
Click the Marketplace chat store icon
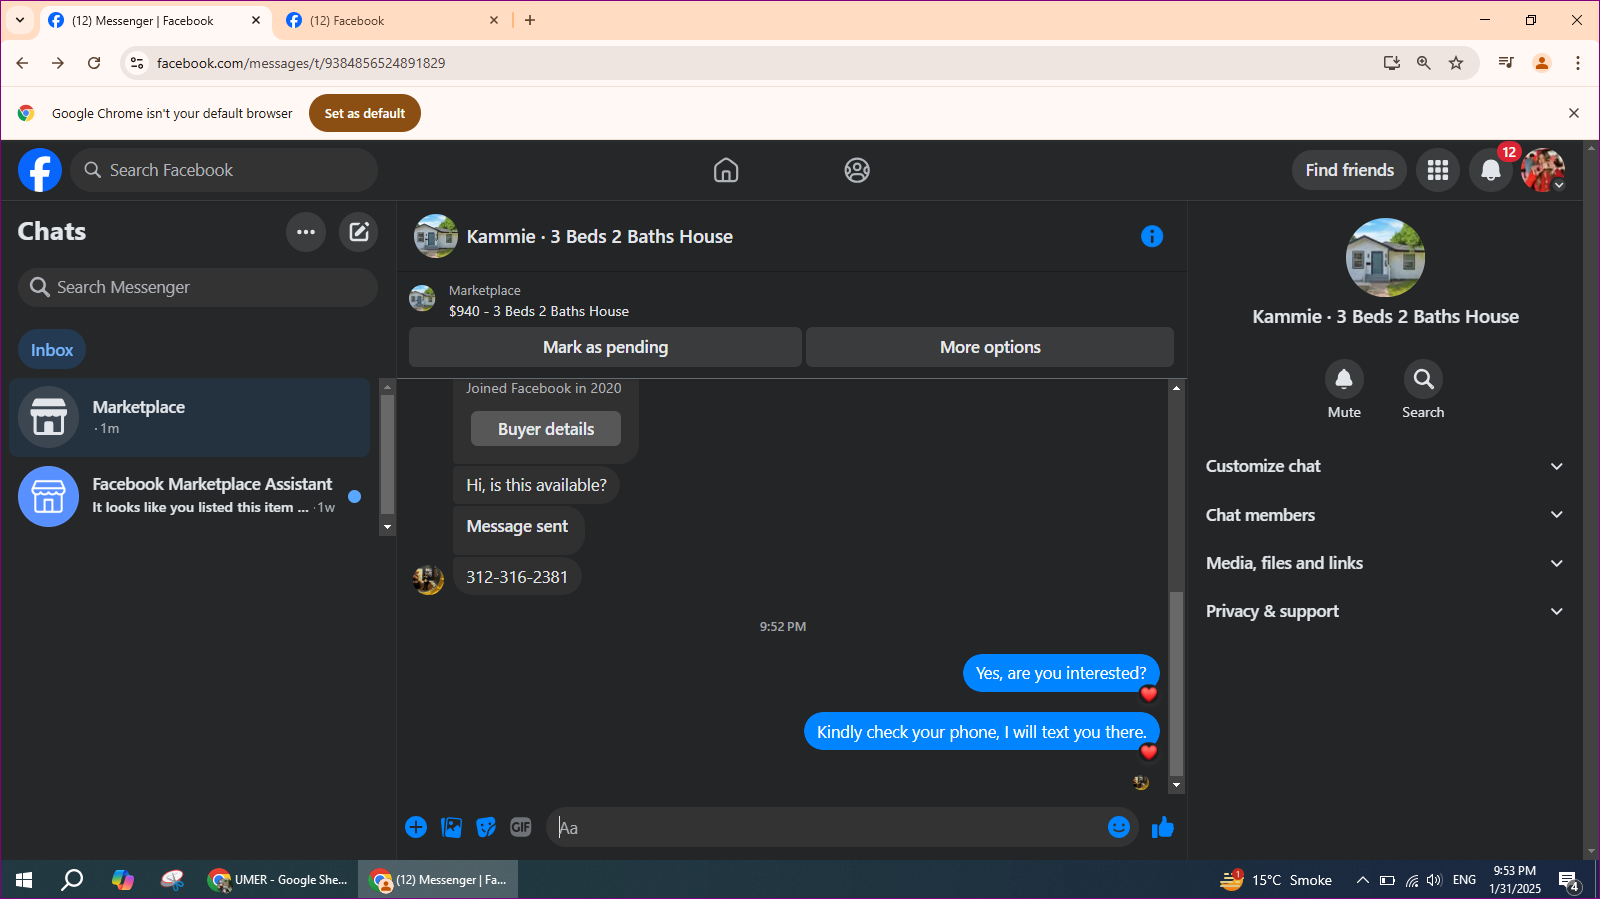[x=48, y=417]
